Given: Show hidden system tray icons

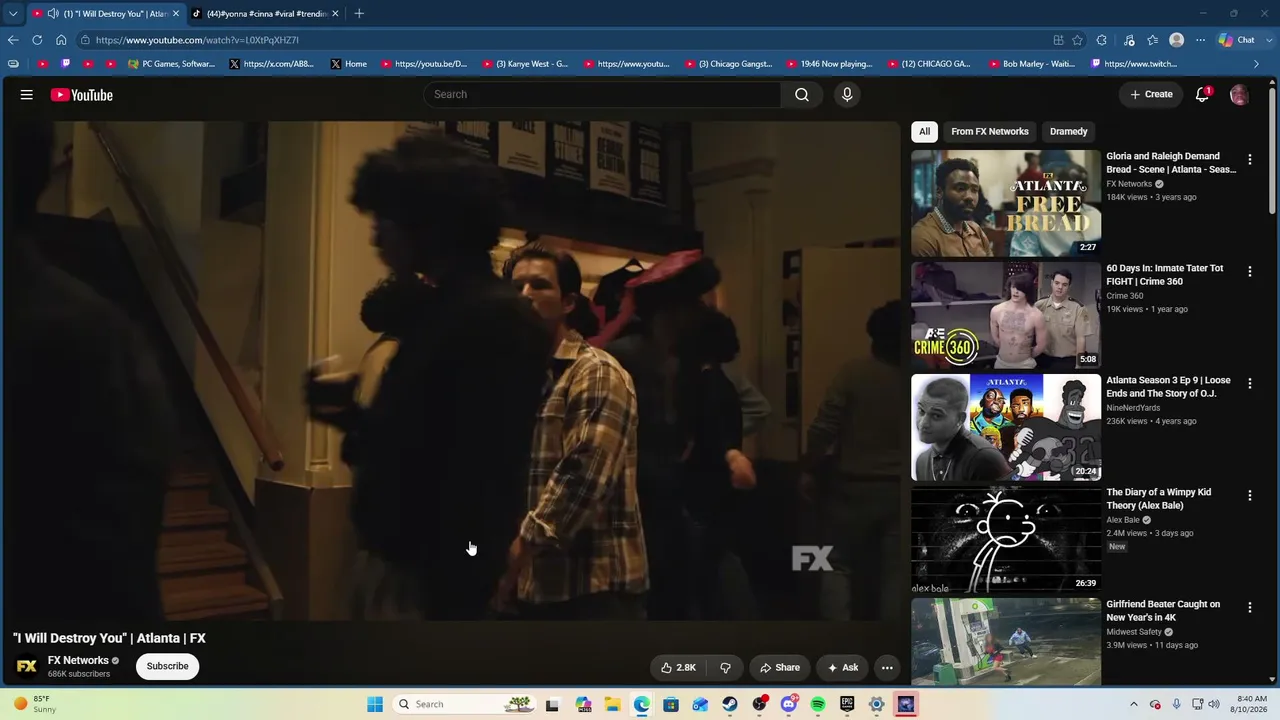Looking at the screenshot, I should [1133, 704].
